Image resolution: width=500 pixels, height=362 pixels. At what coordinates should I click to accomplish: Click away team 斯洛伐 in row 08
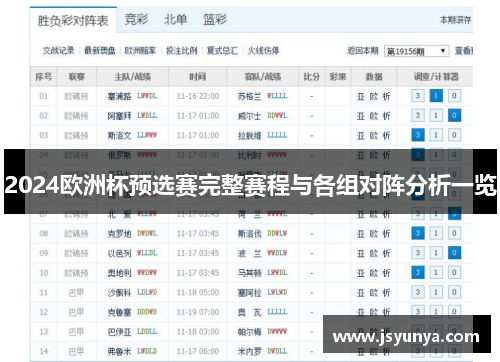pos(249,234)
